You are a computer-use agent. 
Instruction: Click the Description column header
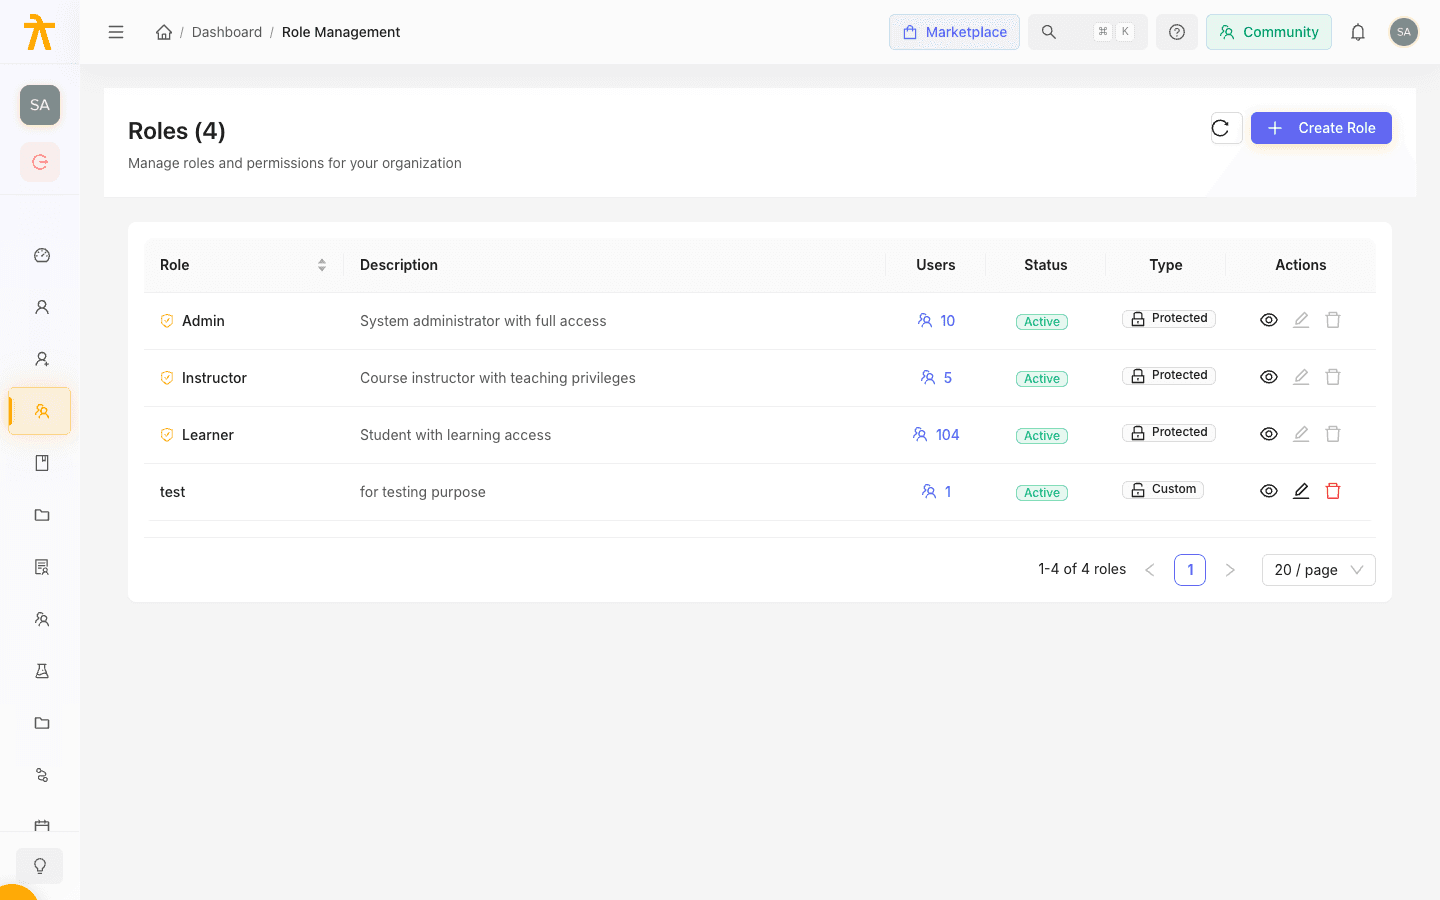[399, 265]
